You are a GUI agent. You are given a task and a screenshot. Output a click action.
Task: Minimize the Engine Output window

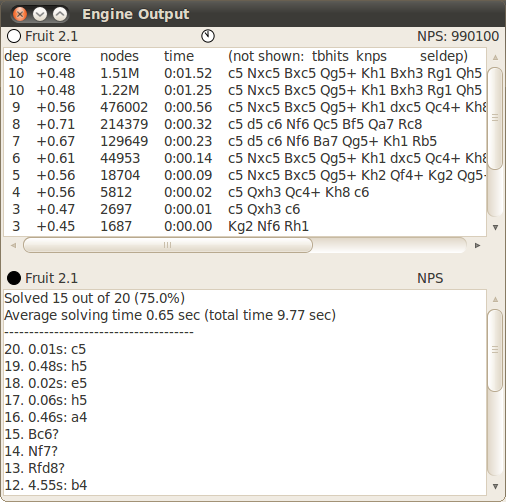40,14
